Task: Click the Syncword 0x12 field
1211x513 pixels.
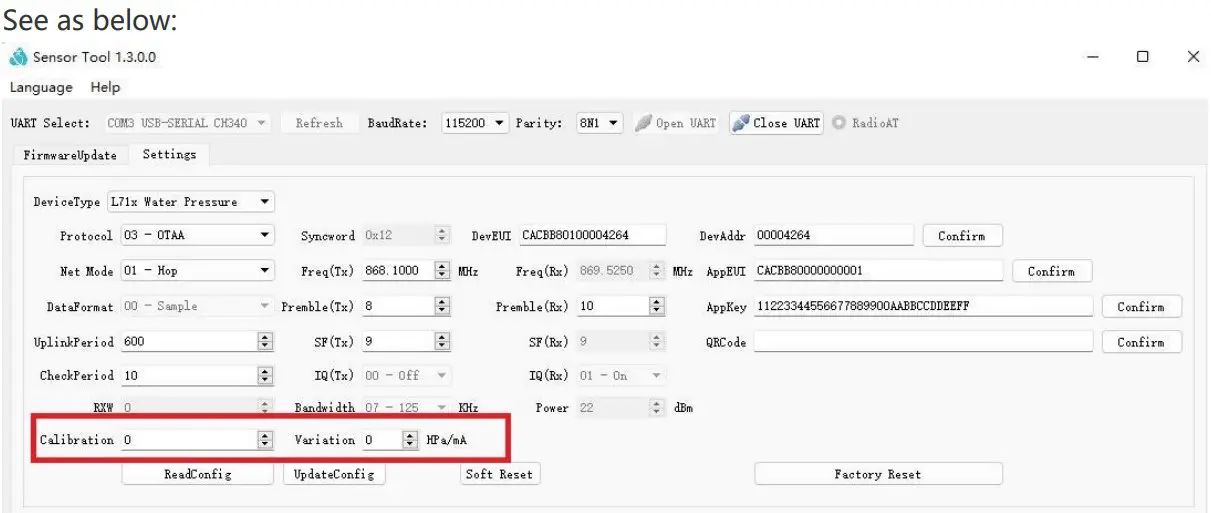Action: pos(406,236)
